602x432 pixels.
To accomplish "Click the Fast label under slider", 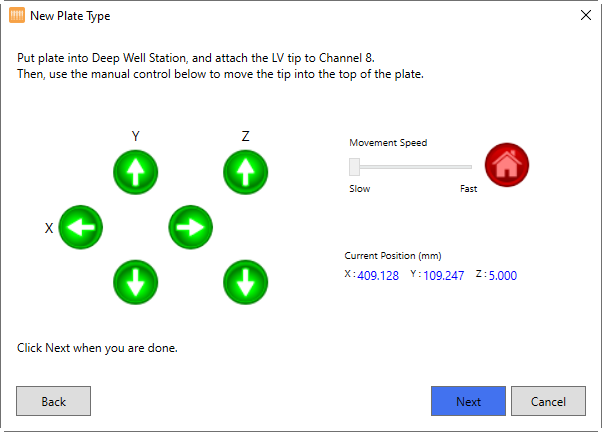I will 468,188.
